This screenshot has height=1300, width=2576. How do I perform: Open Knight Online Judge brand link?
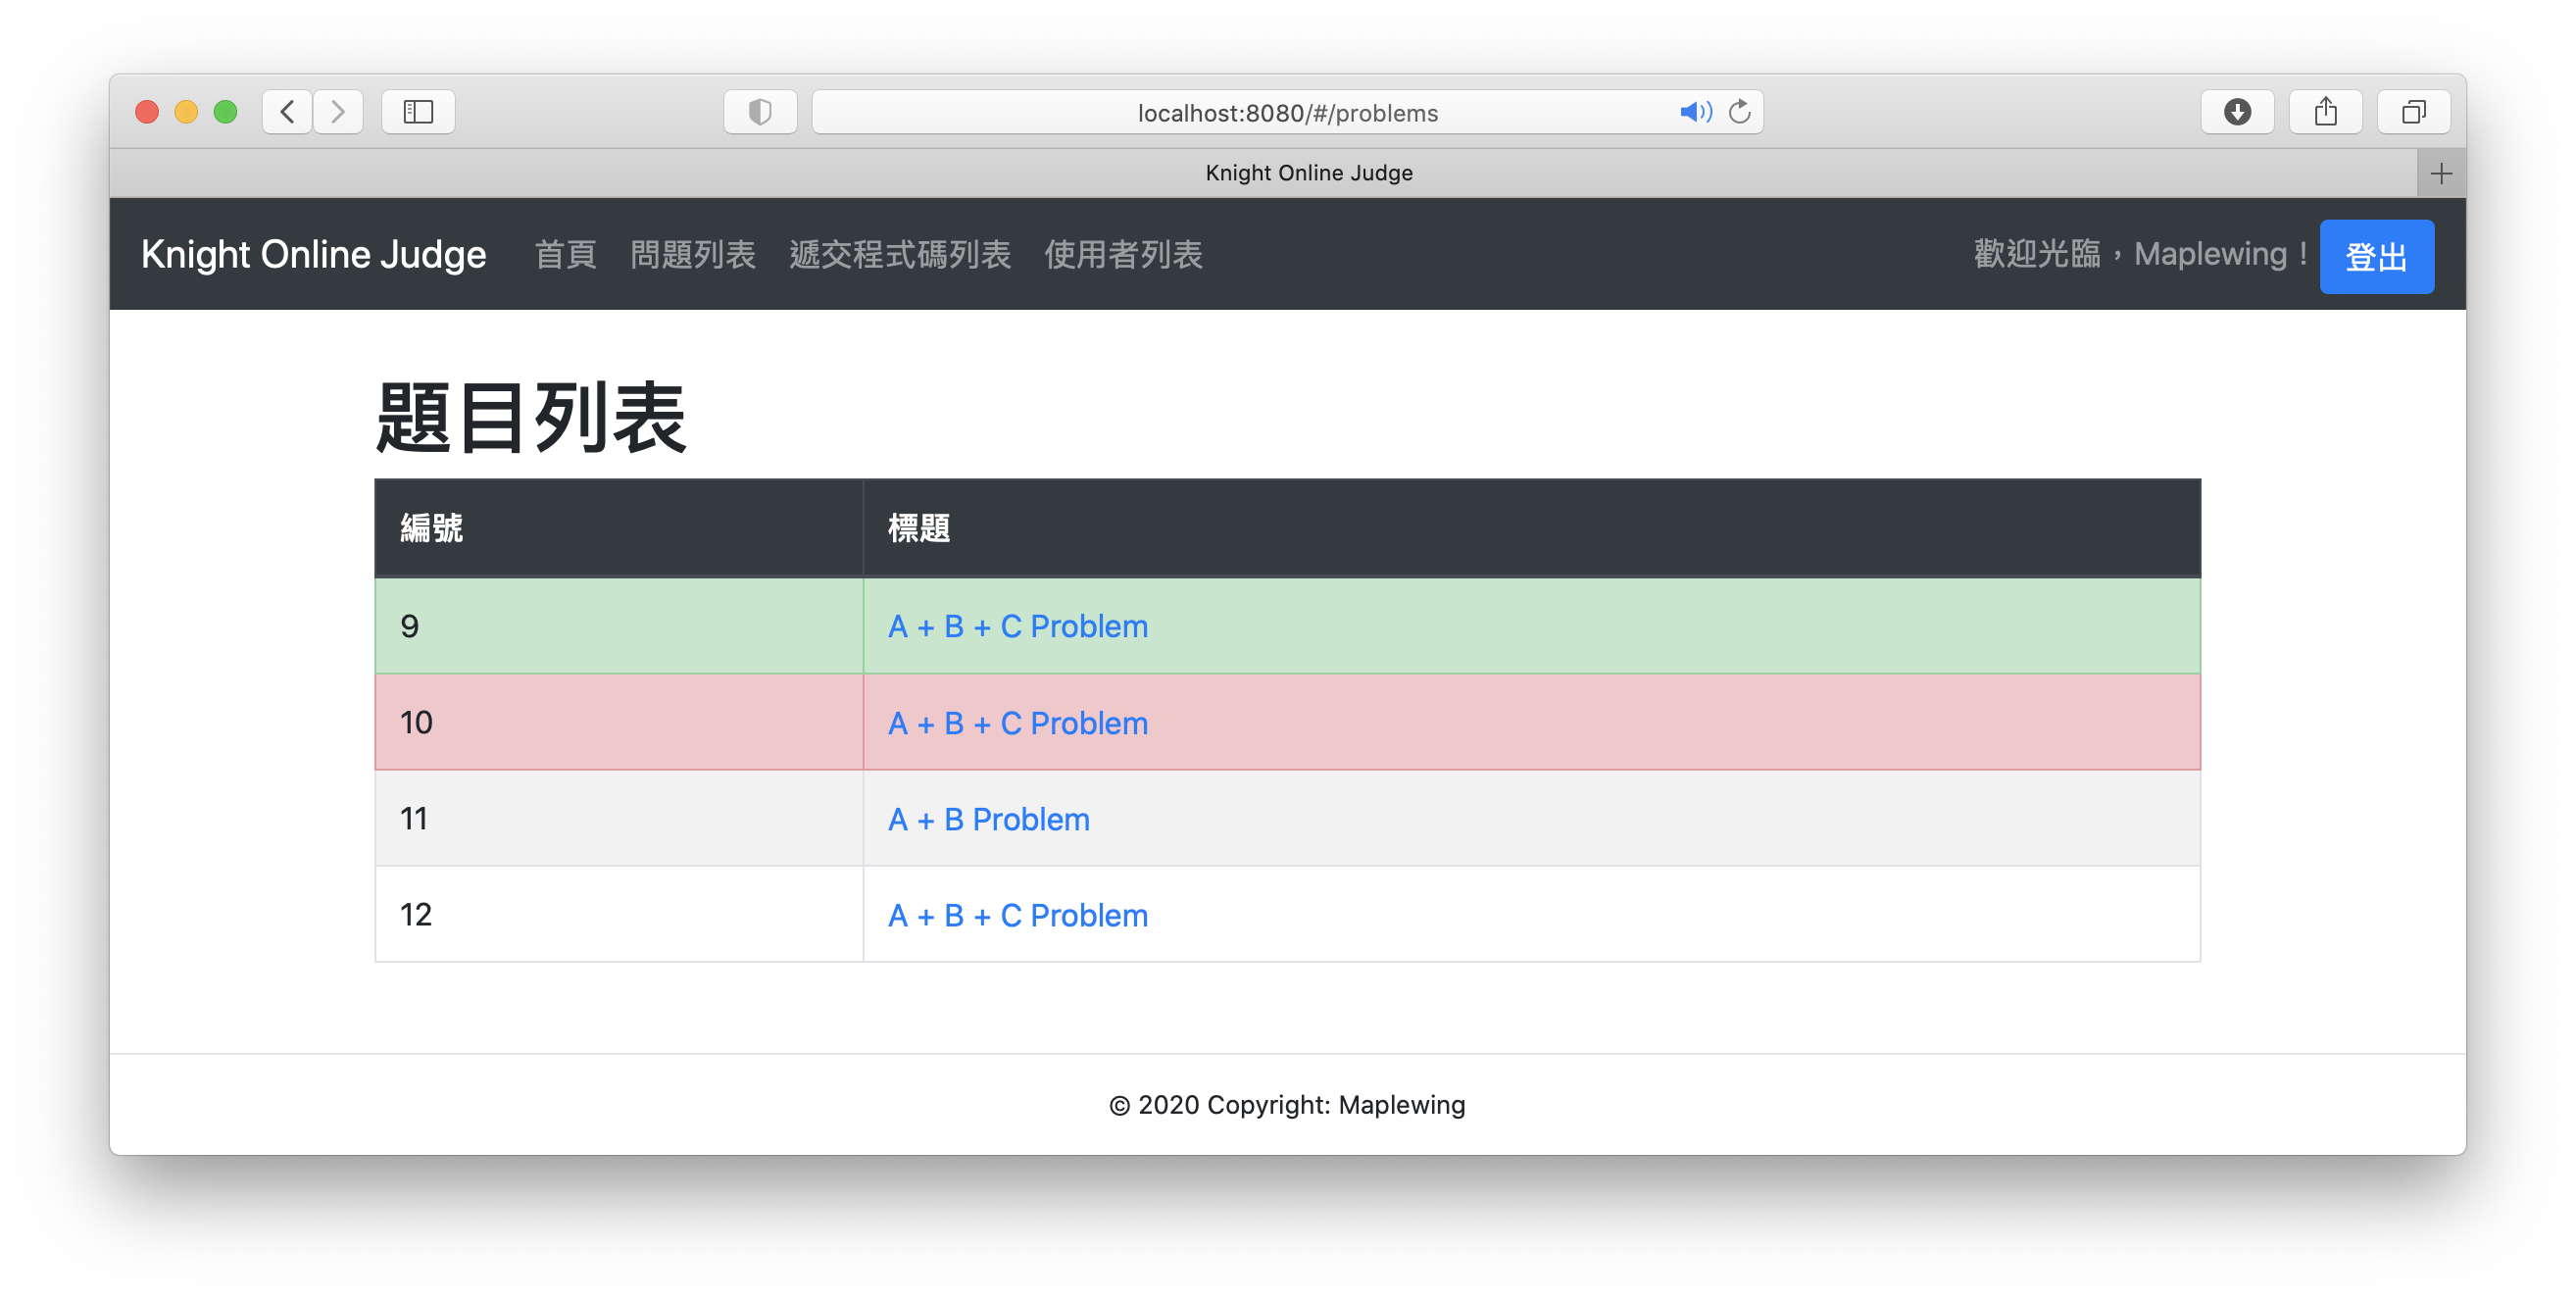(x=314, y=254)
